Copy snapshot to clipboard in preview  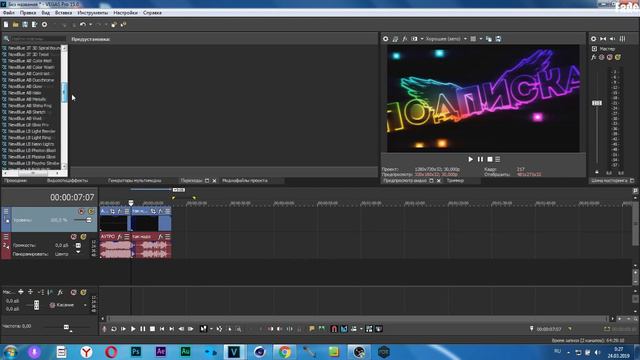tap(489, 39)
